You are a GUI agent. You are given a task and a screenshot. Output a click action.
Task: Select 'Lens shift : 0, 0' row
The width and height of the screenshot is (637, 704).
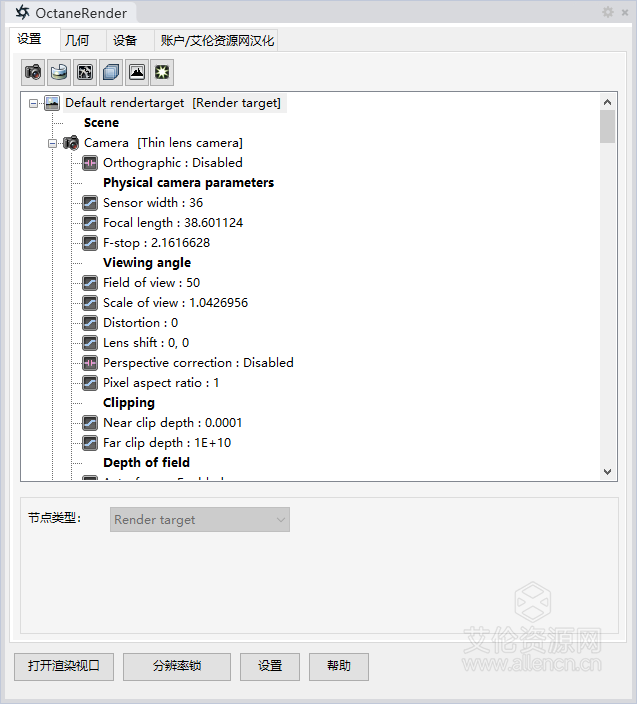(x=146, y=343)
